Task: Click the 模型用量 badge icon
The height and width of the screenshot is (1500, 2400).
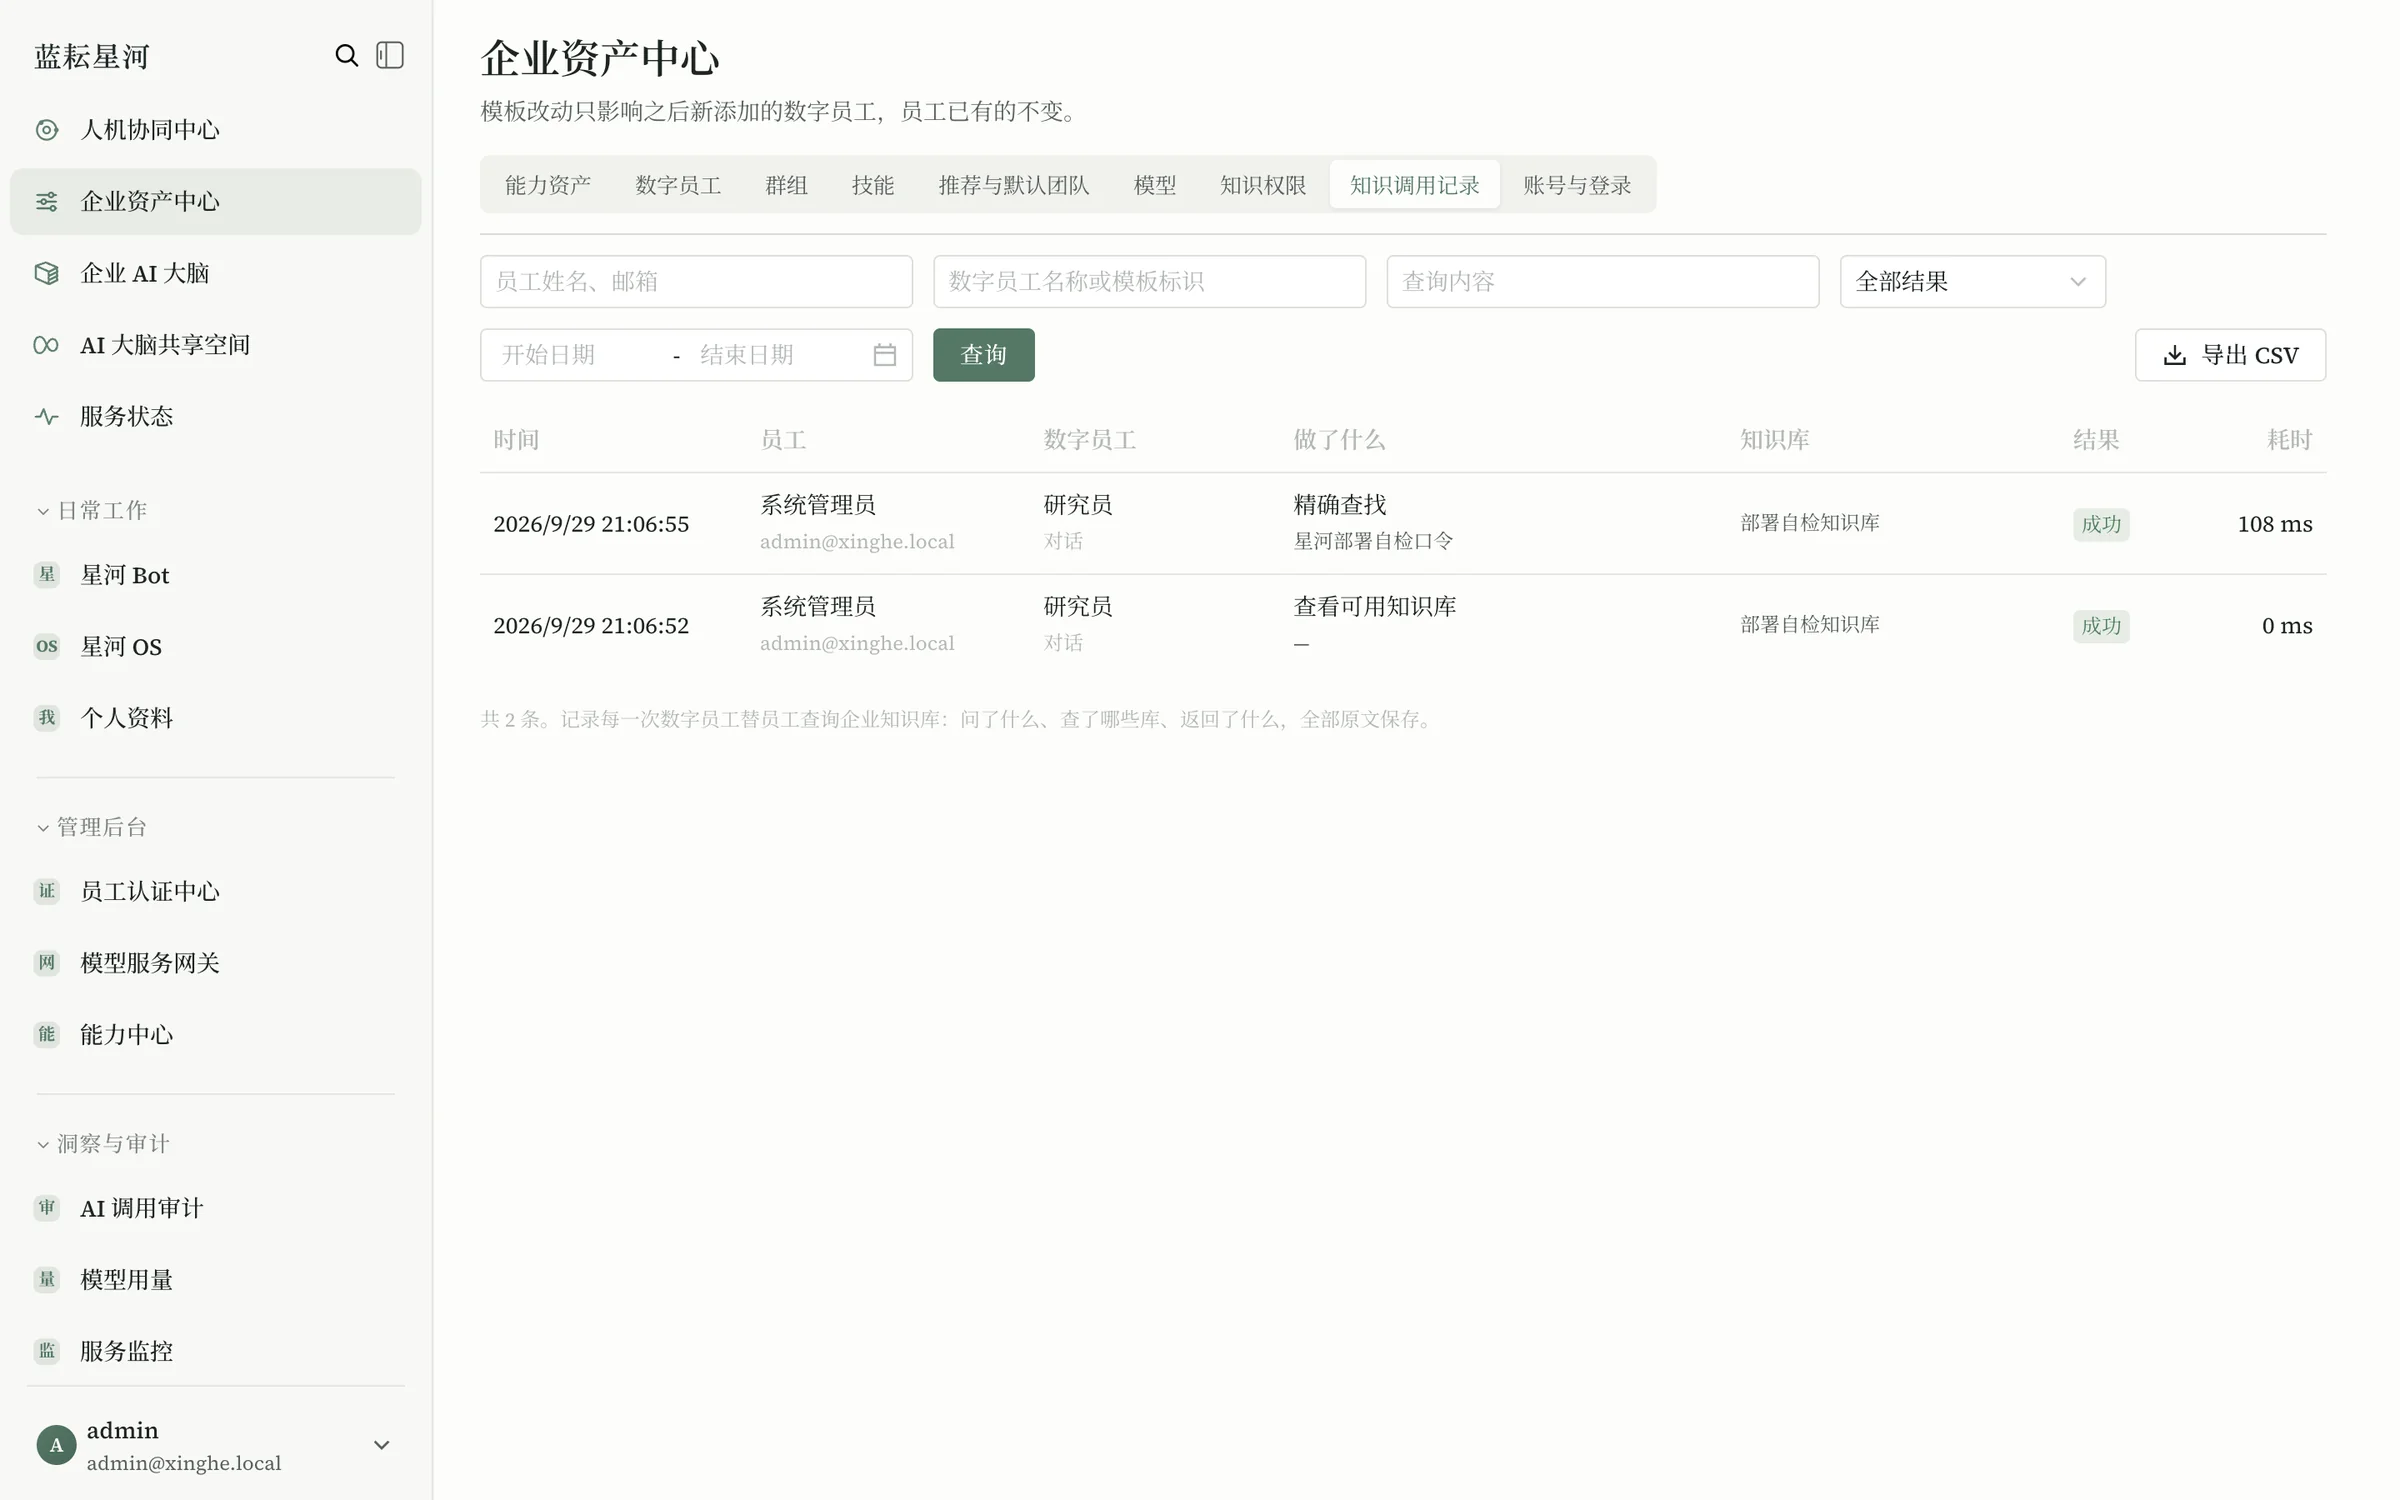Action: [x=47, y=1279]
